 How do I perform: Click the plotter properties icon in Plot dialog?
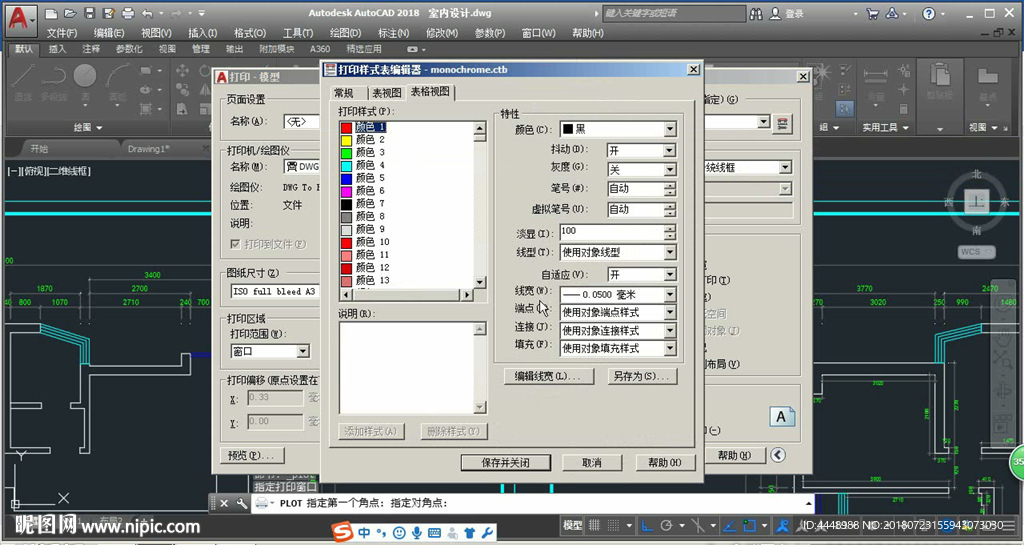point(782,123)
